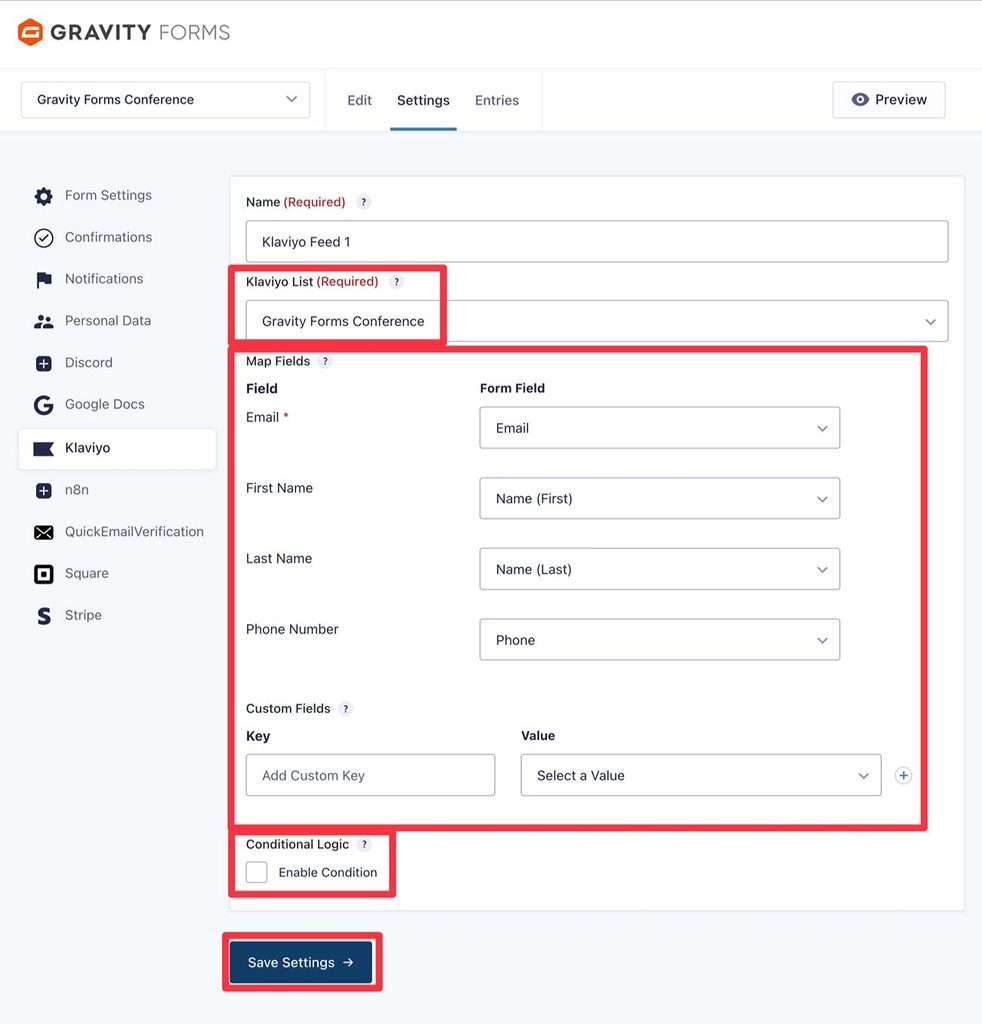This screenshot has width=982, height=1024.
Task: Click the Klaviyo Feed 1 name field
Action: [597, 241]
